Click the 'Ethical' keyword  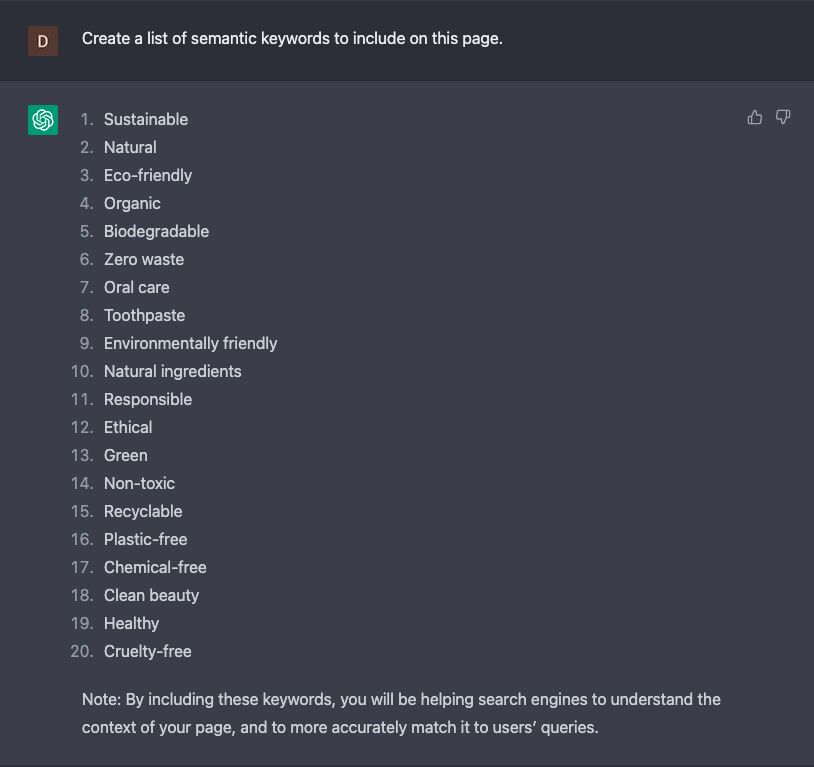tap(128, 427)
